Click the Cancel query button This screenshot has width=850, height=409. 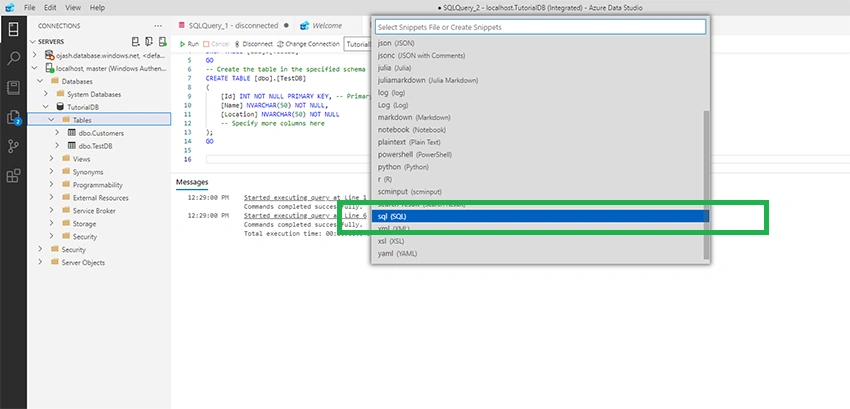click(216, 43)
